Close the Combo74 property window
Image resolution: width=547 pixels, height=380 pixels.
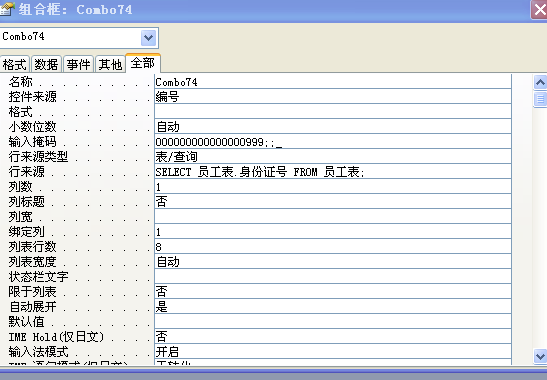539,10
